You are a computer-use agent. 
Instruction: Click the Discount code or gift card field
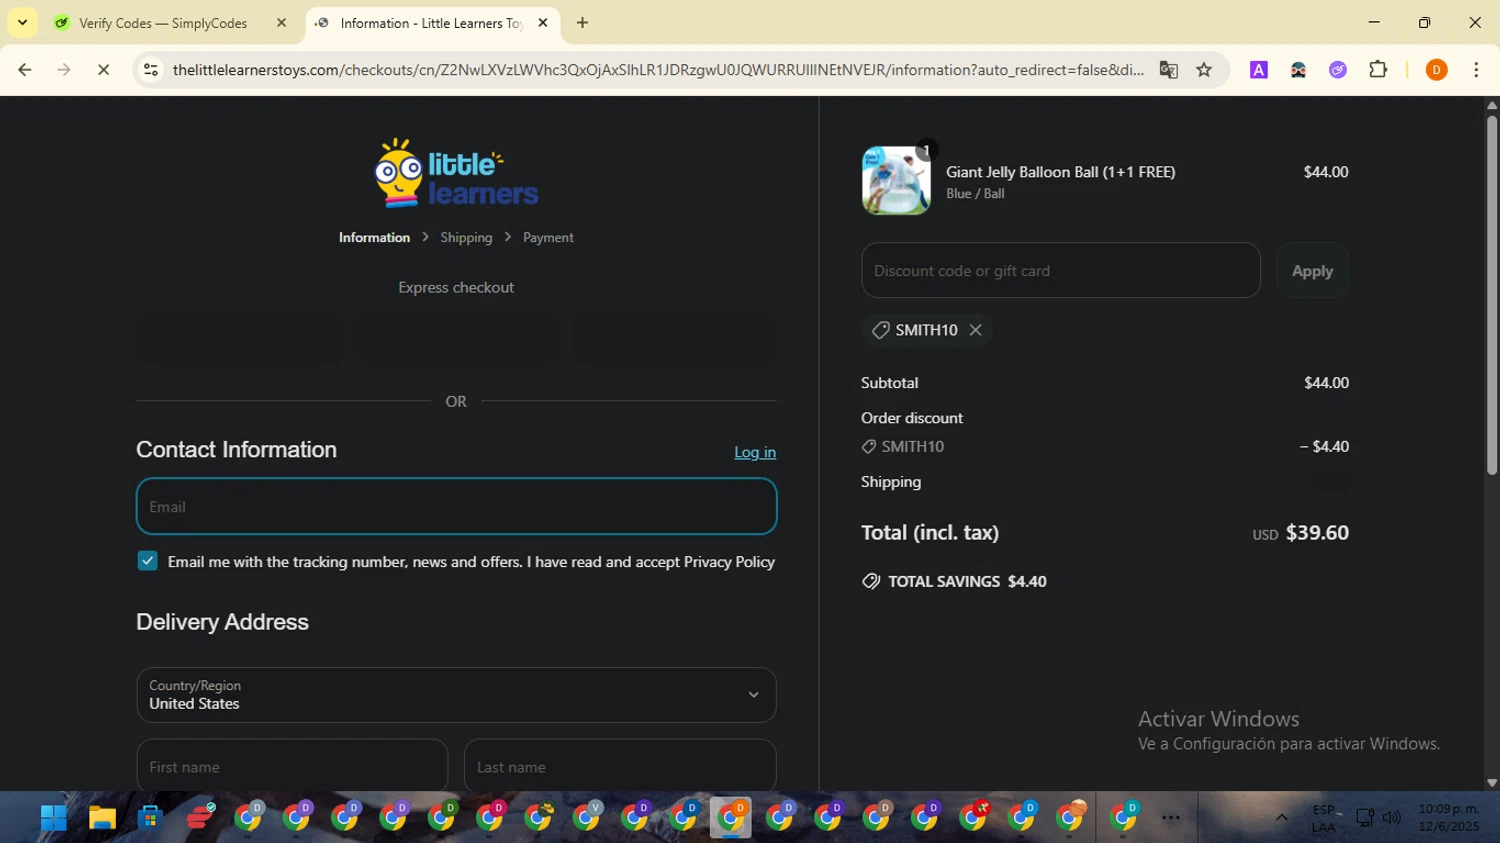pos(1060,270)
